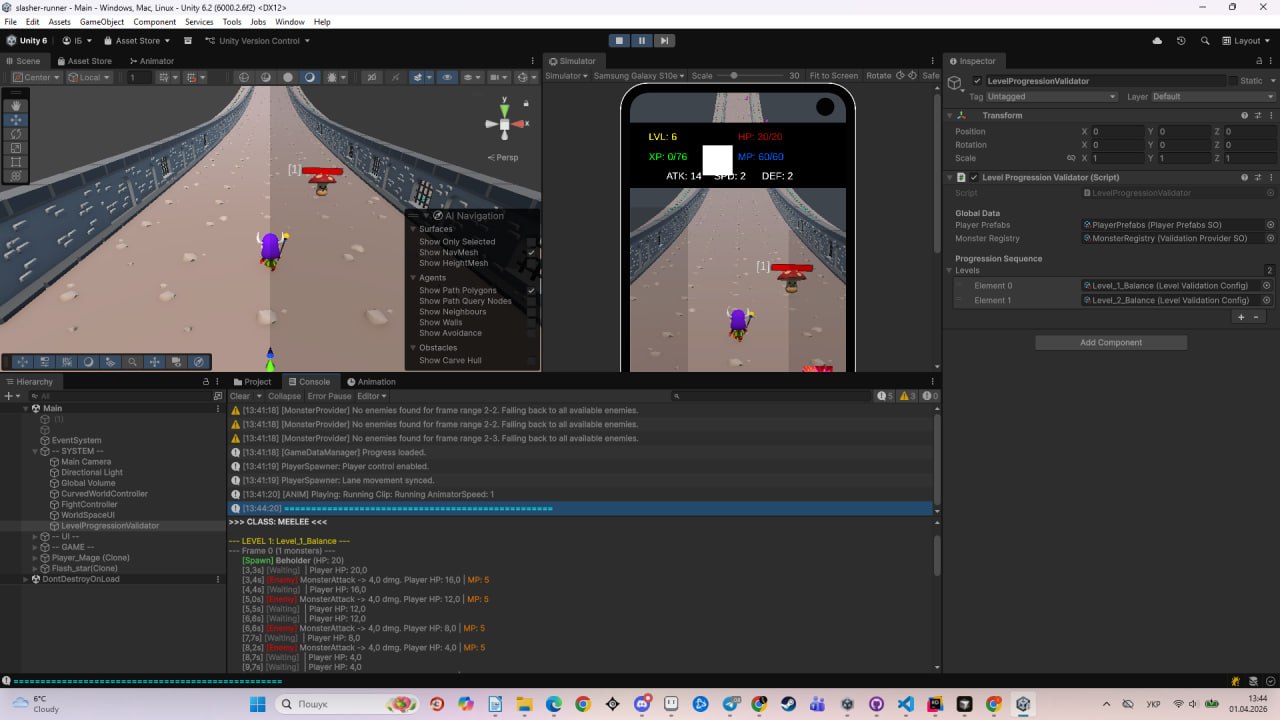Select FightController in the Hierarchy
The height and width of the screenshot is (720, 1280).
pos(89,505)
